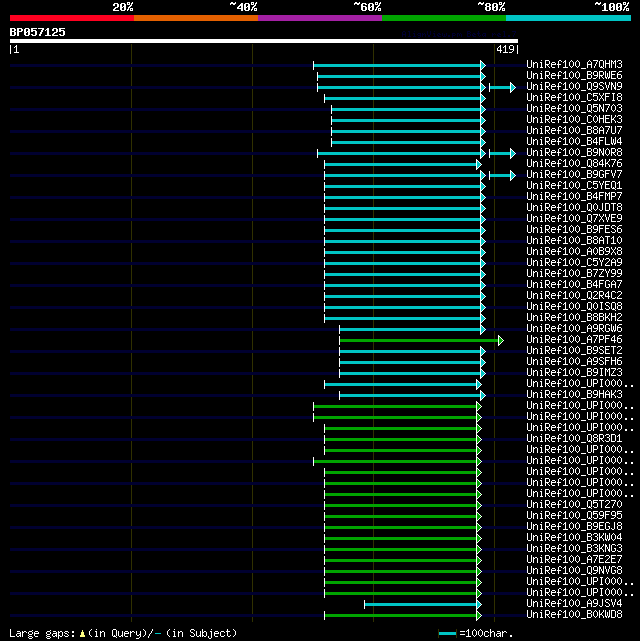Click the arrowhead ending the Q84K76 alignment bar
Image resolution: width=640 pixels, height=641 pixels.
coord(479,165)
